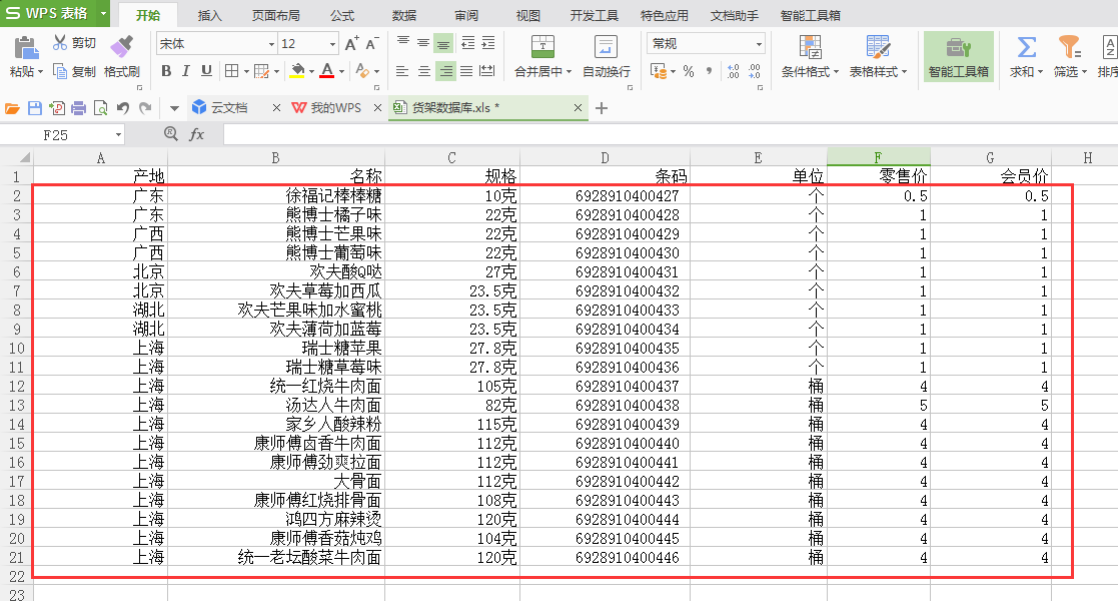Click the 合并居中 merge cells icon
The image size is (1119, 601).
tap(542, 47)
